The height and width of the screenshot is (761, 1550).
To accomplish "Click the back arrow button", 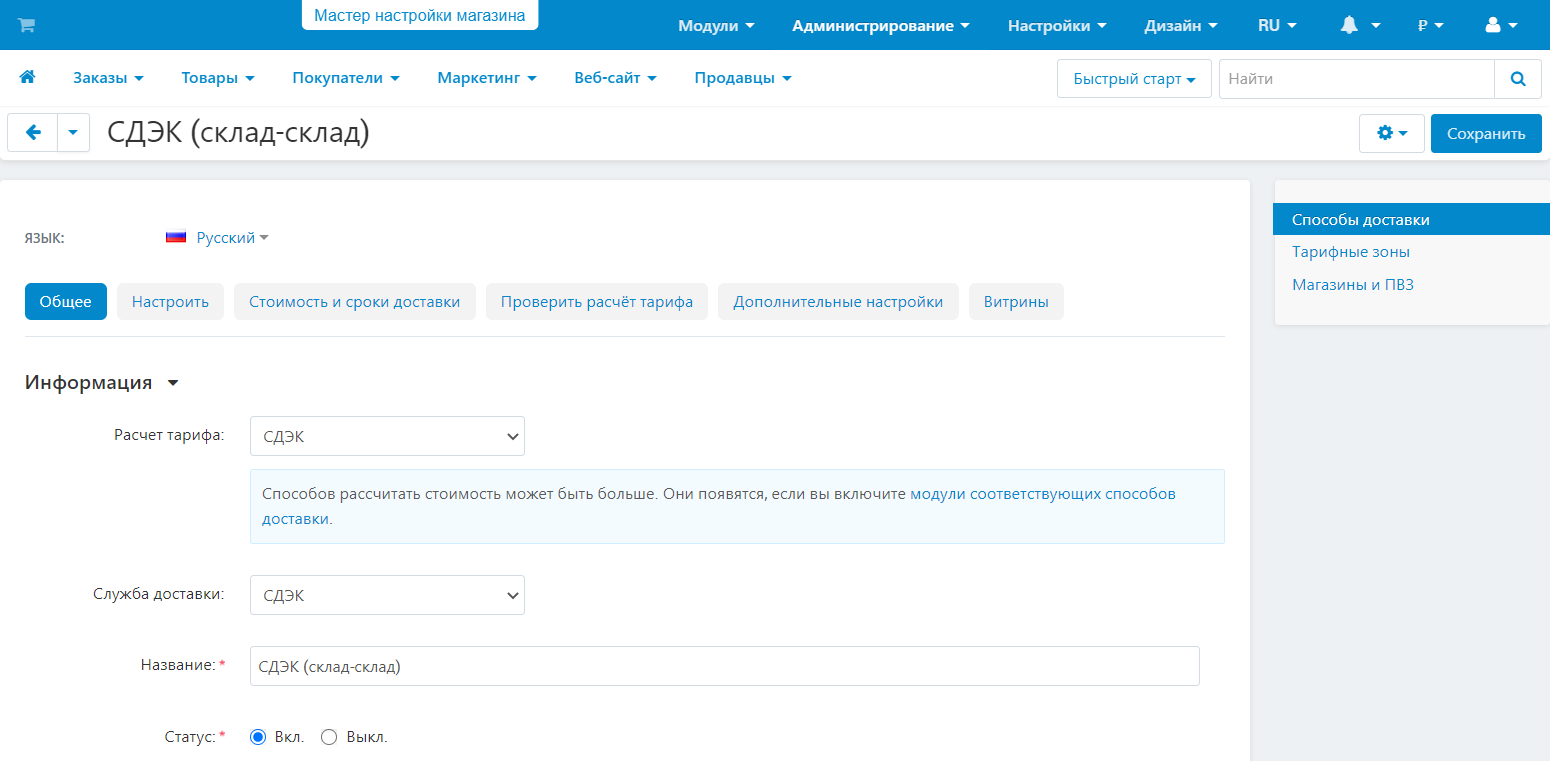I will (33, 133).
